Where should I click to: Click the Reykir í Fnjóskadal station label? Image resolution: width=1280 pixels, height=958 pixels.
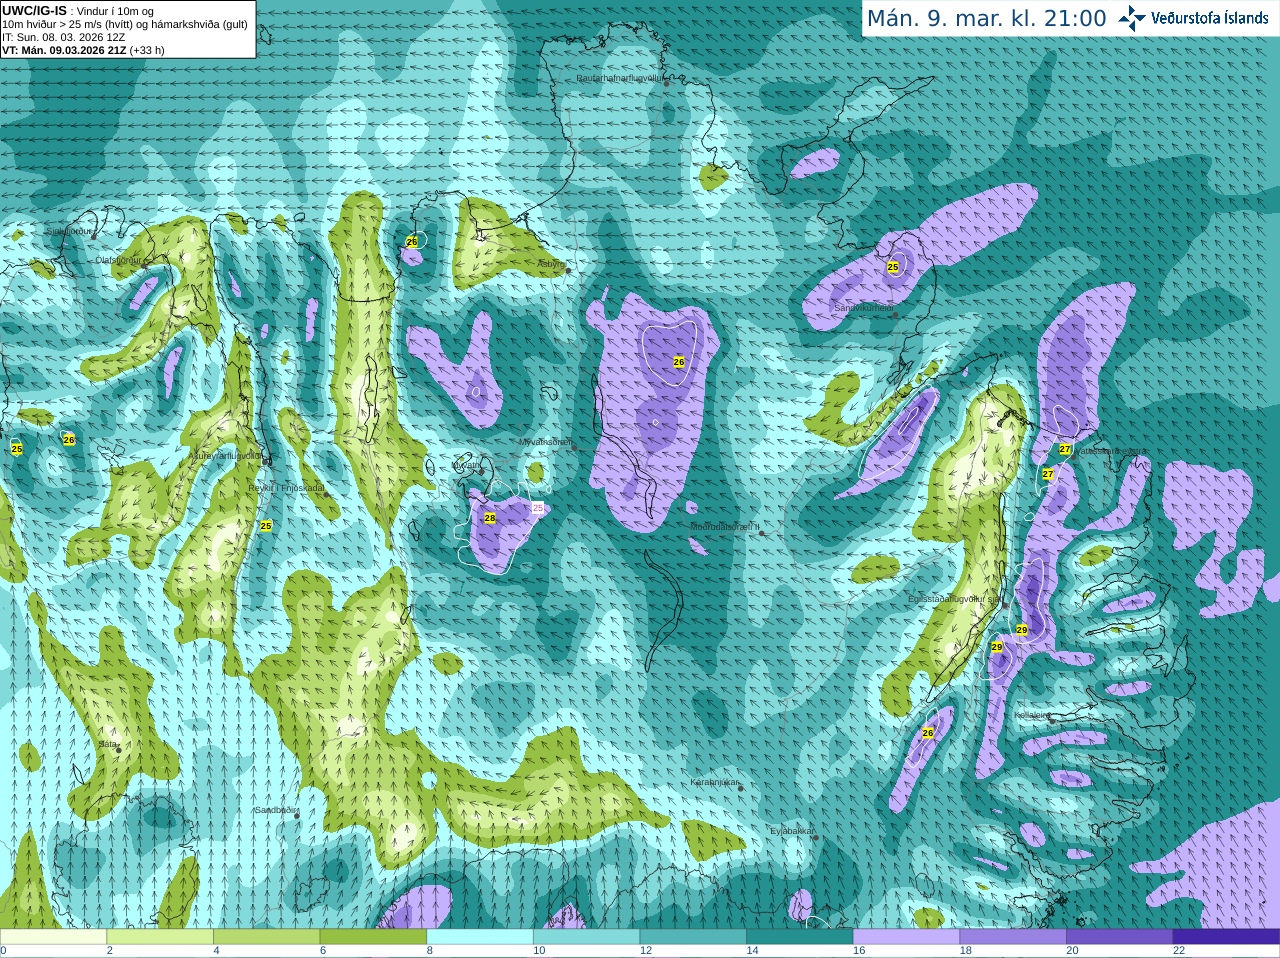point(286,488)
